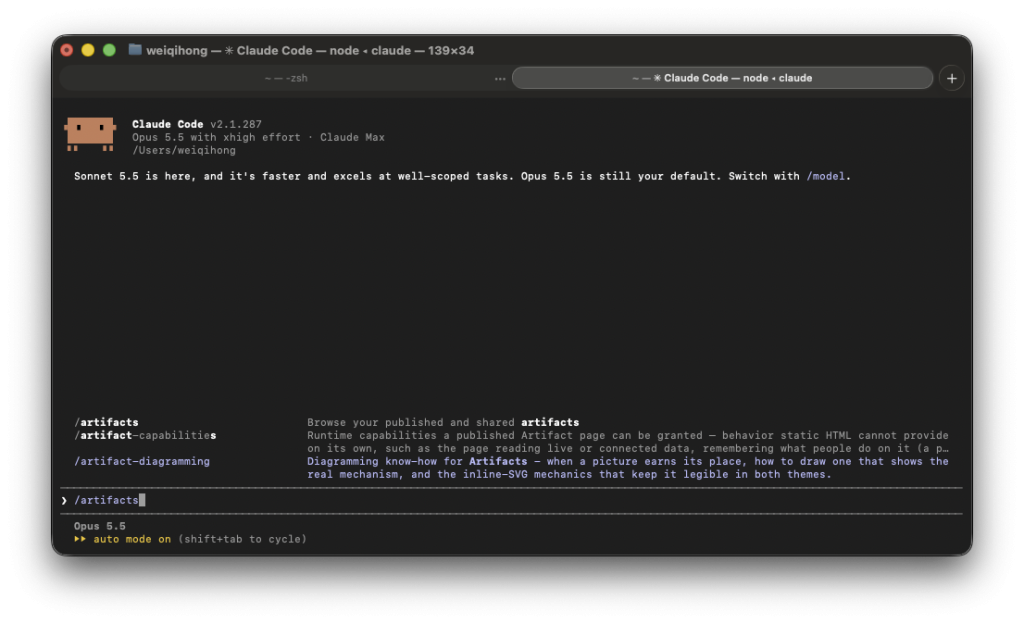Click the three-dot tab overflow indicator

[x=500, y=78]
